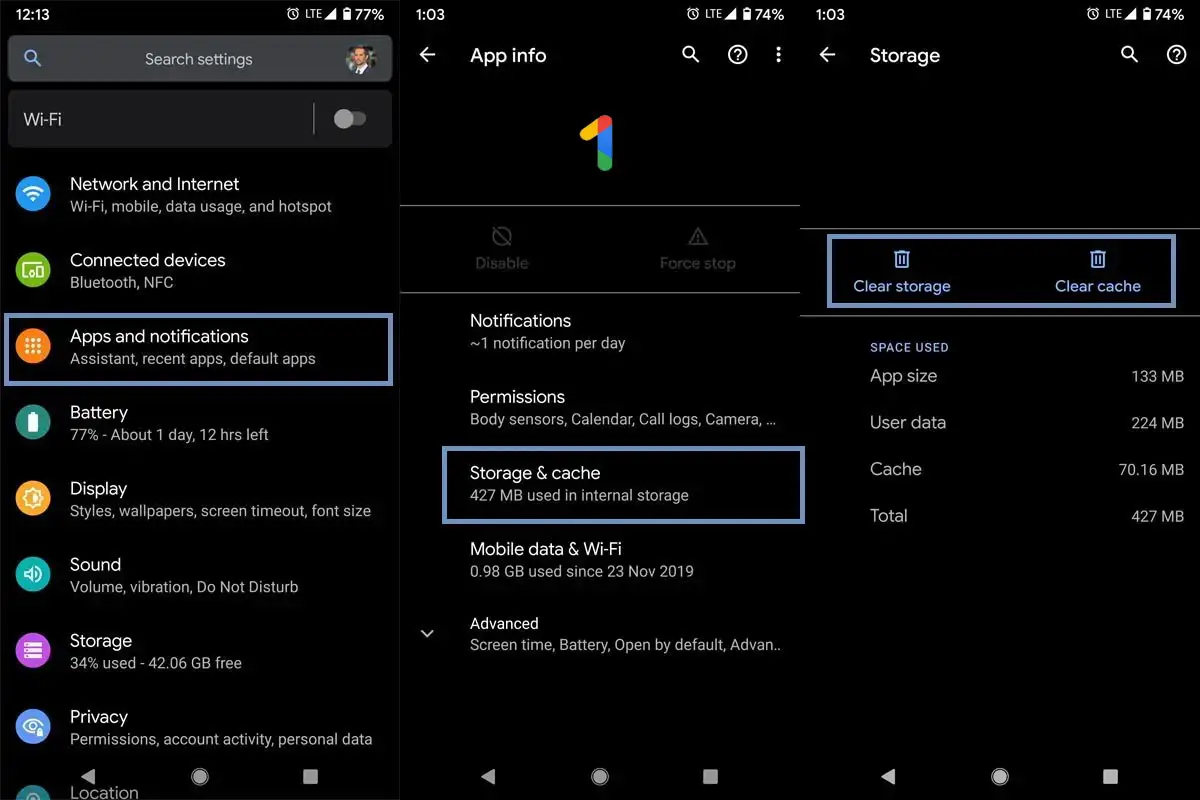Open Battery settings entry
Screen dimensions: 1200x800
[x=200, y=422]
